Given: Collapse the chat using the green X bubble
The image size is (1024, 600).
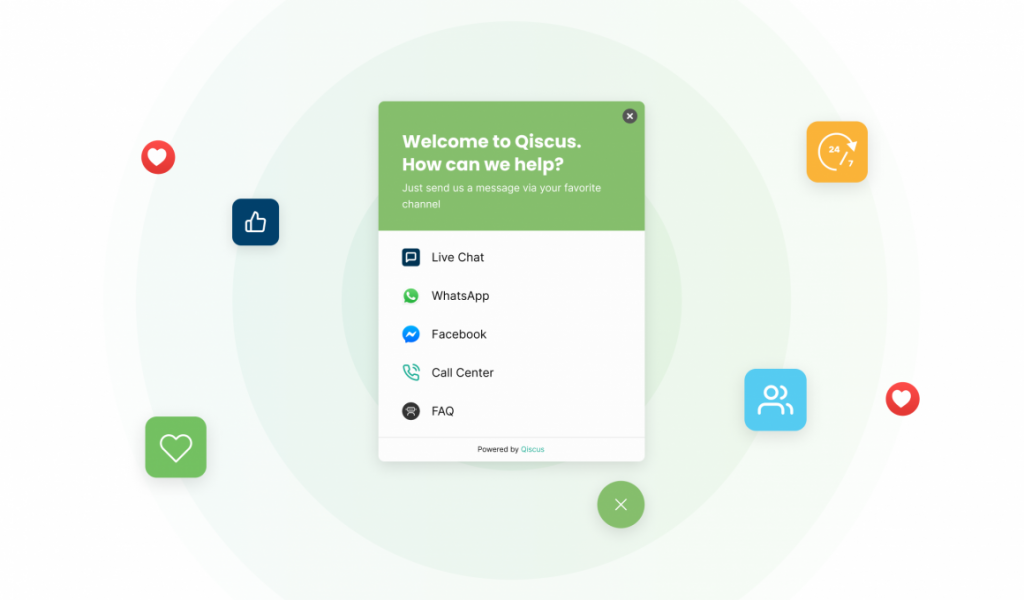Looking at the screenshot, I should [620, 504].
